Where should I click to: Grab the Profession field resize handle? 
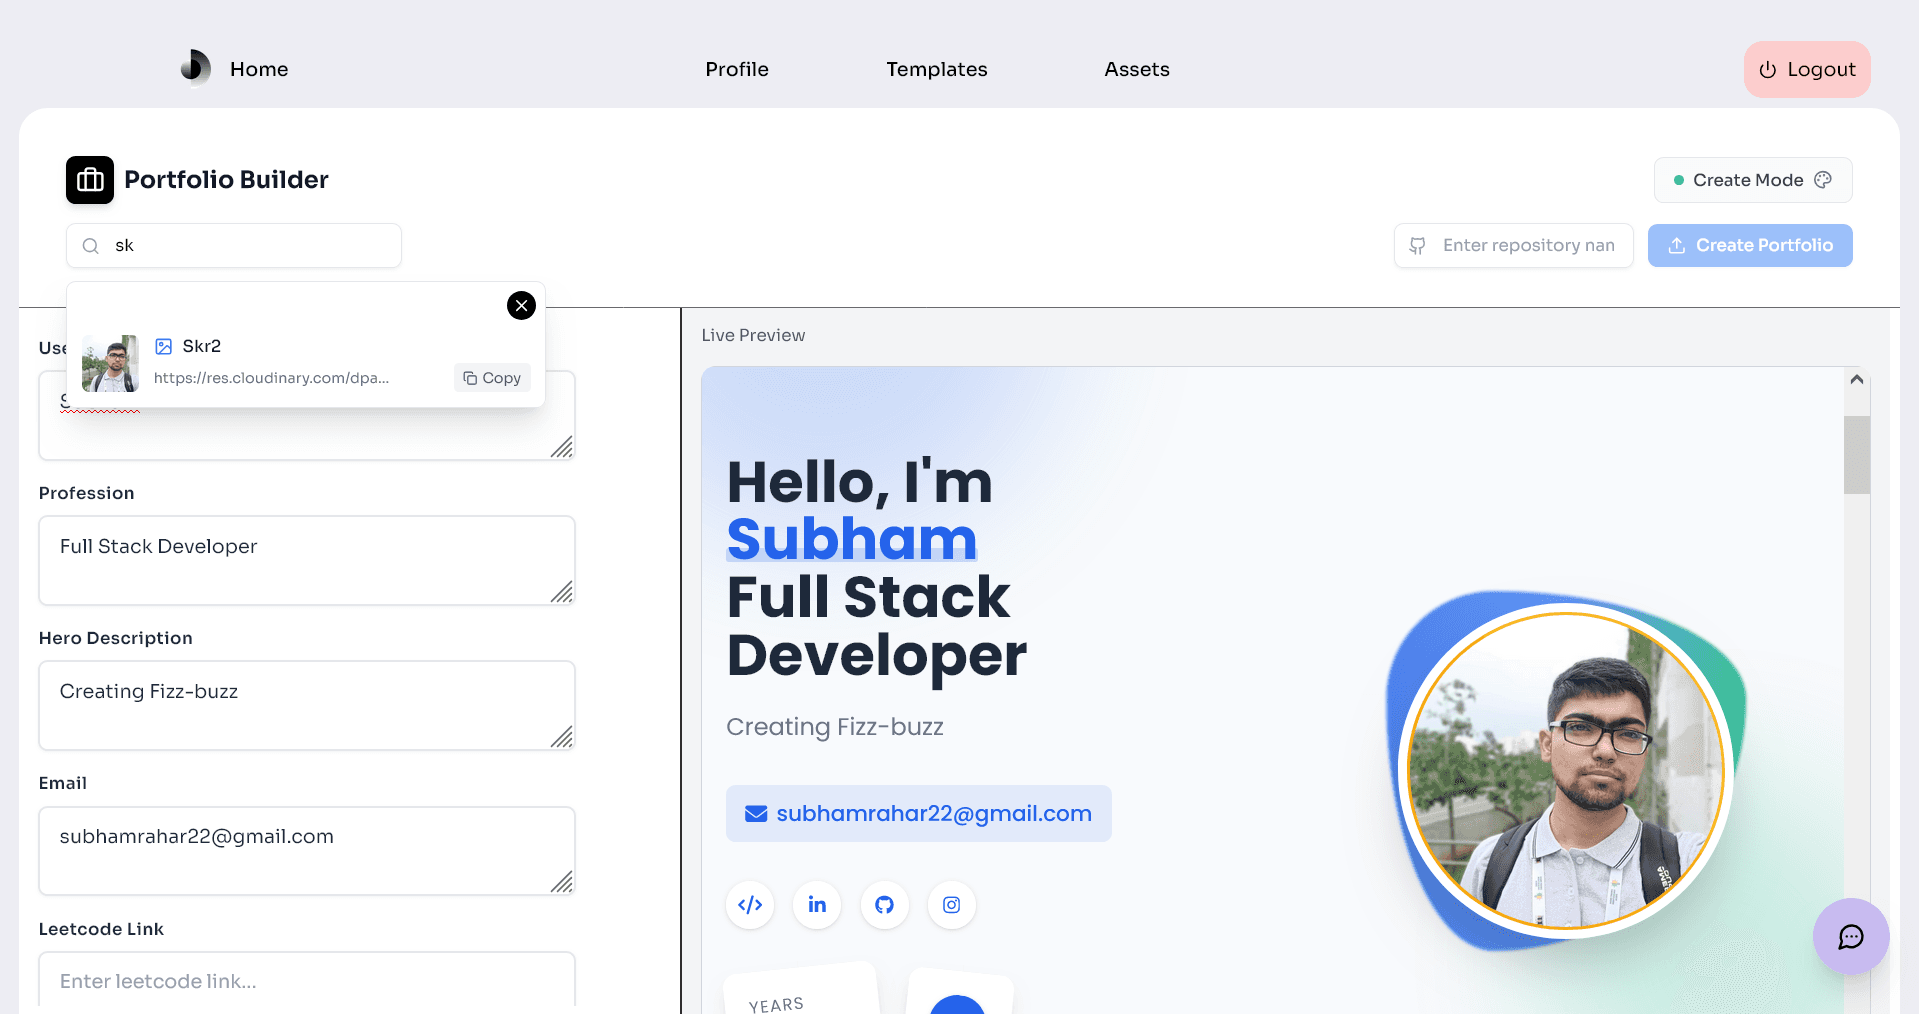pos(563,593)
